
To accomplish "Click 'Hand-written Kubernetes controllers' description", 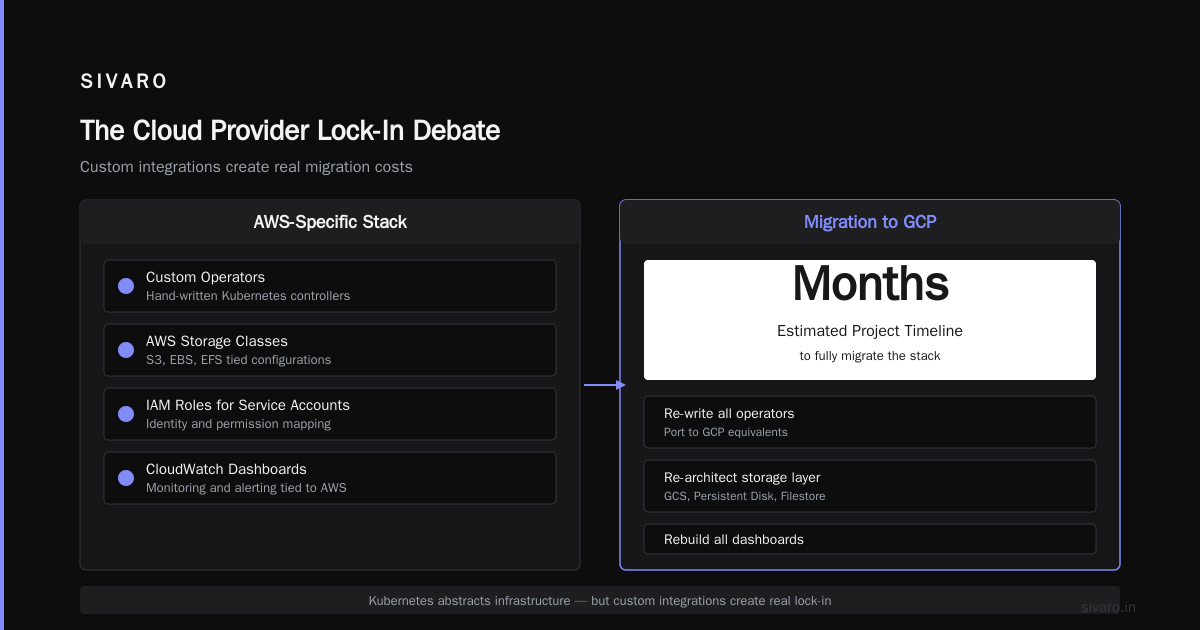I will (x=248, y=296).
